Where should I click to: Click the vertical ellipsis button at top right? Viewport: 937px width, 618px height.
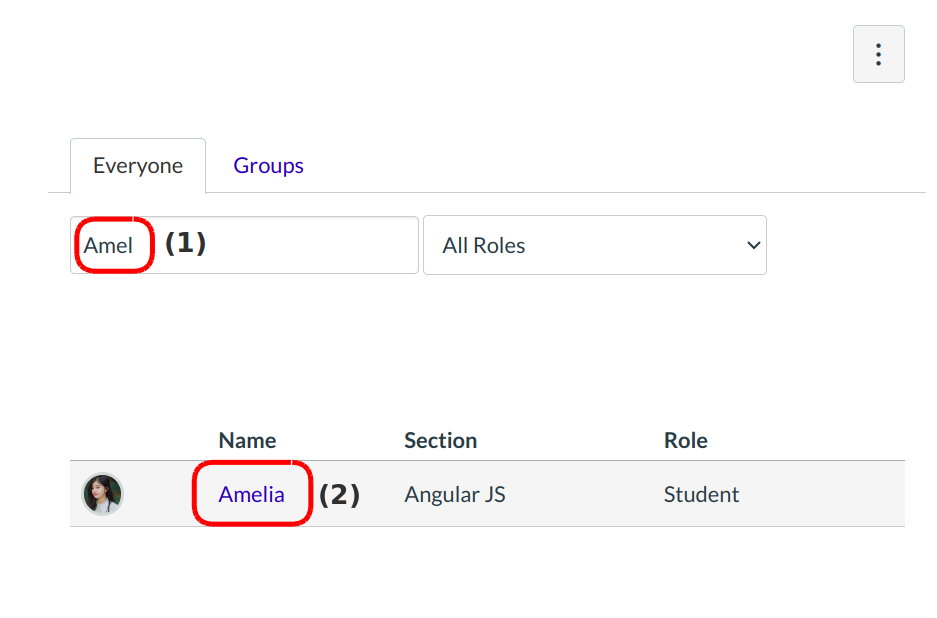[878, 54]
